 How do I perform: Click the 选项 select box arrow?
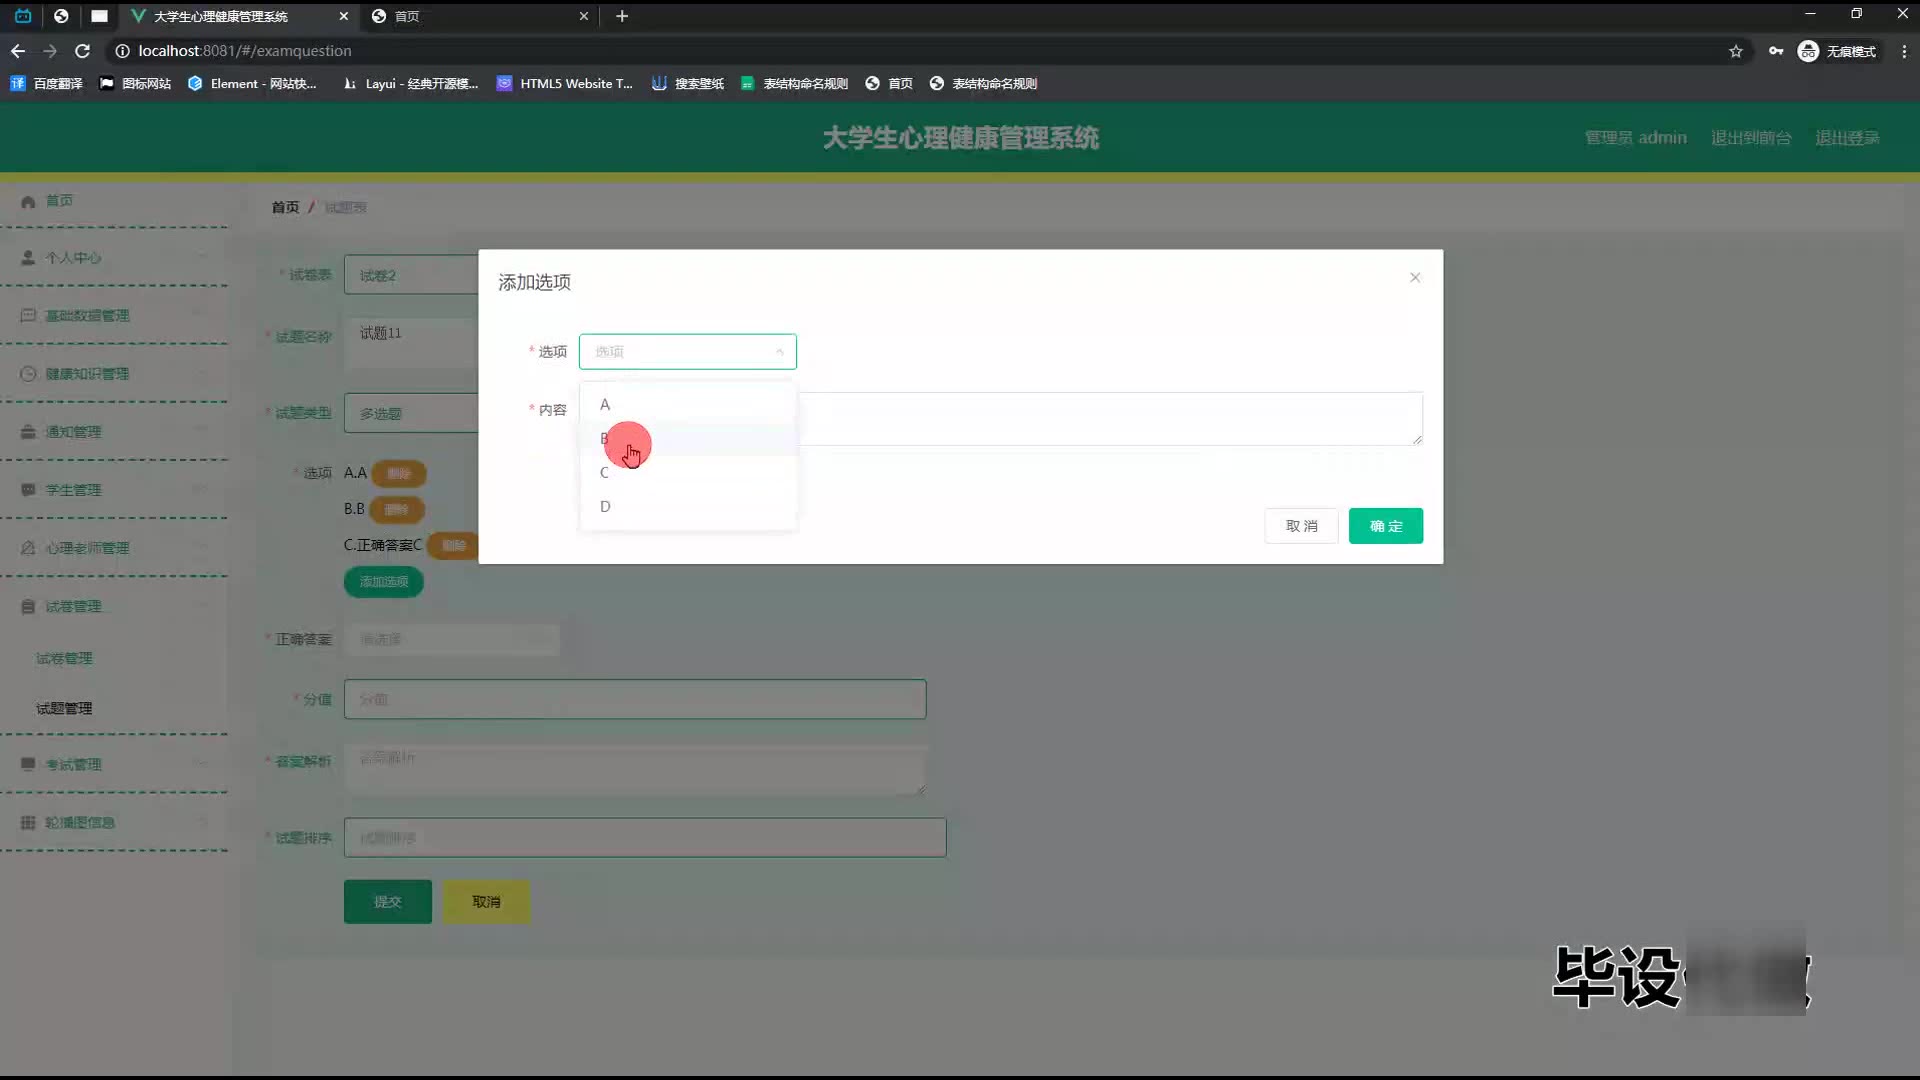tap(779, 352)
